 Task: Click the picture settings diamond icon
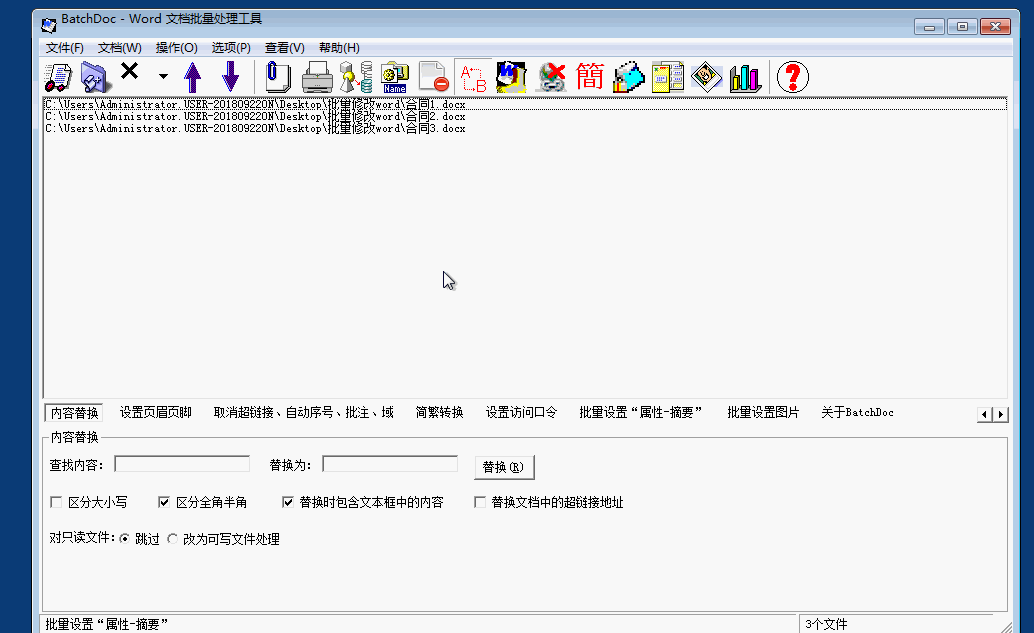tap(706, 77)
